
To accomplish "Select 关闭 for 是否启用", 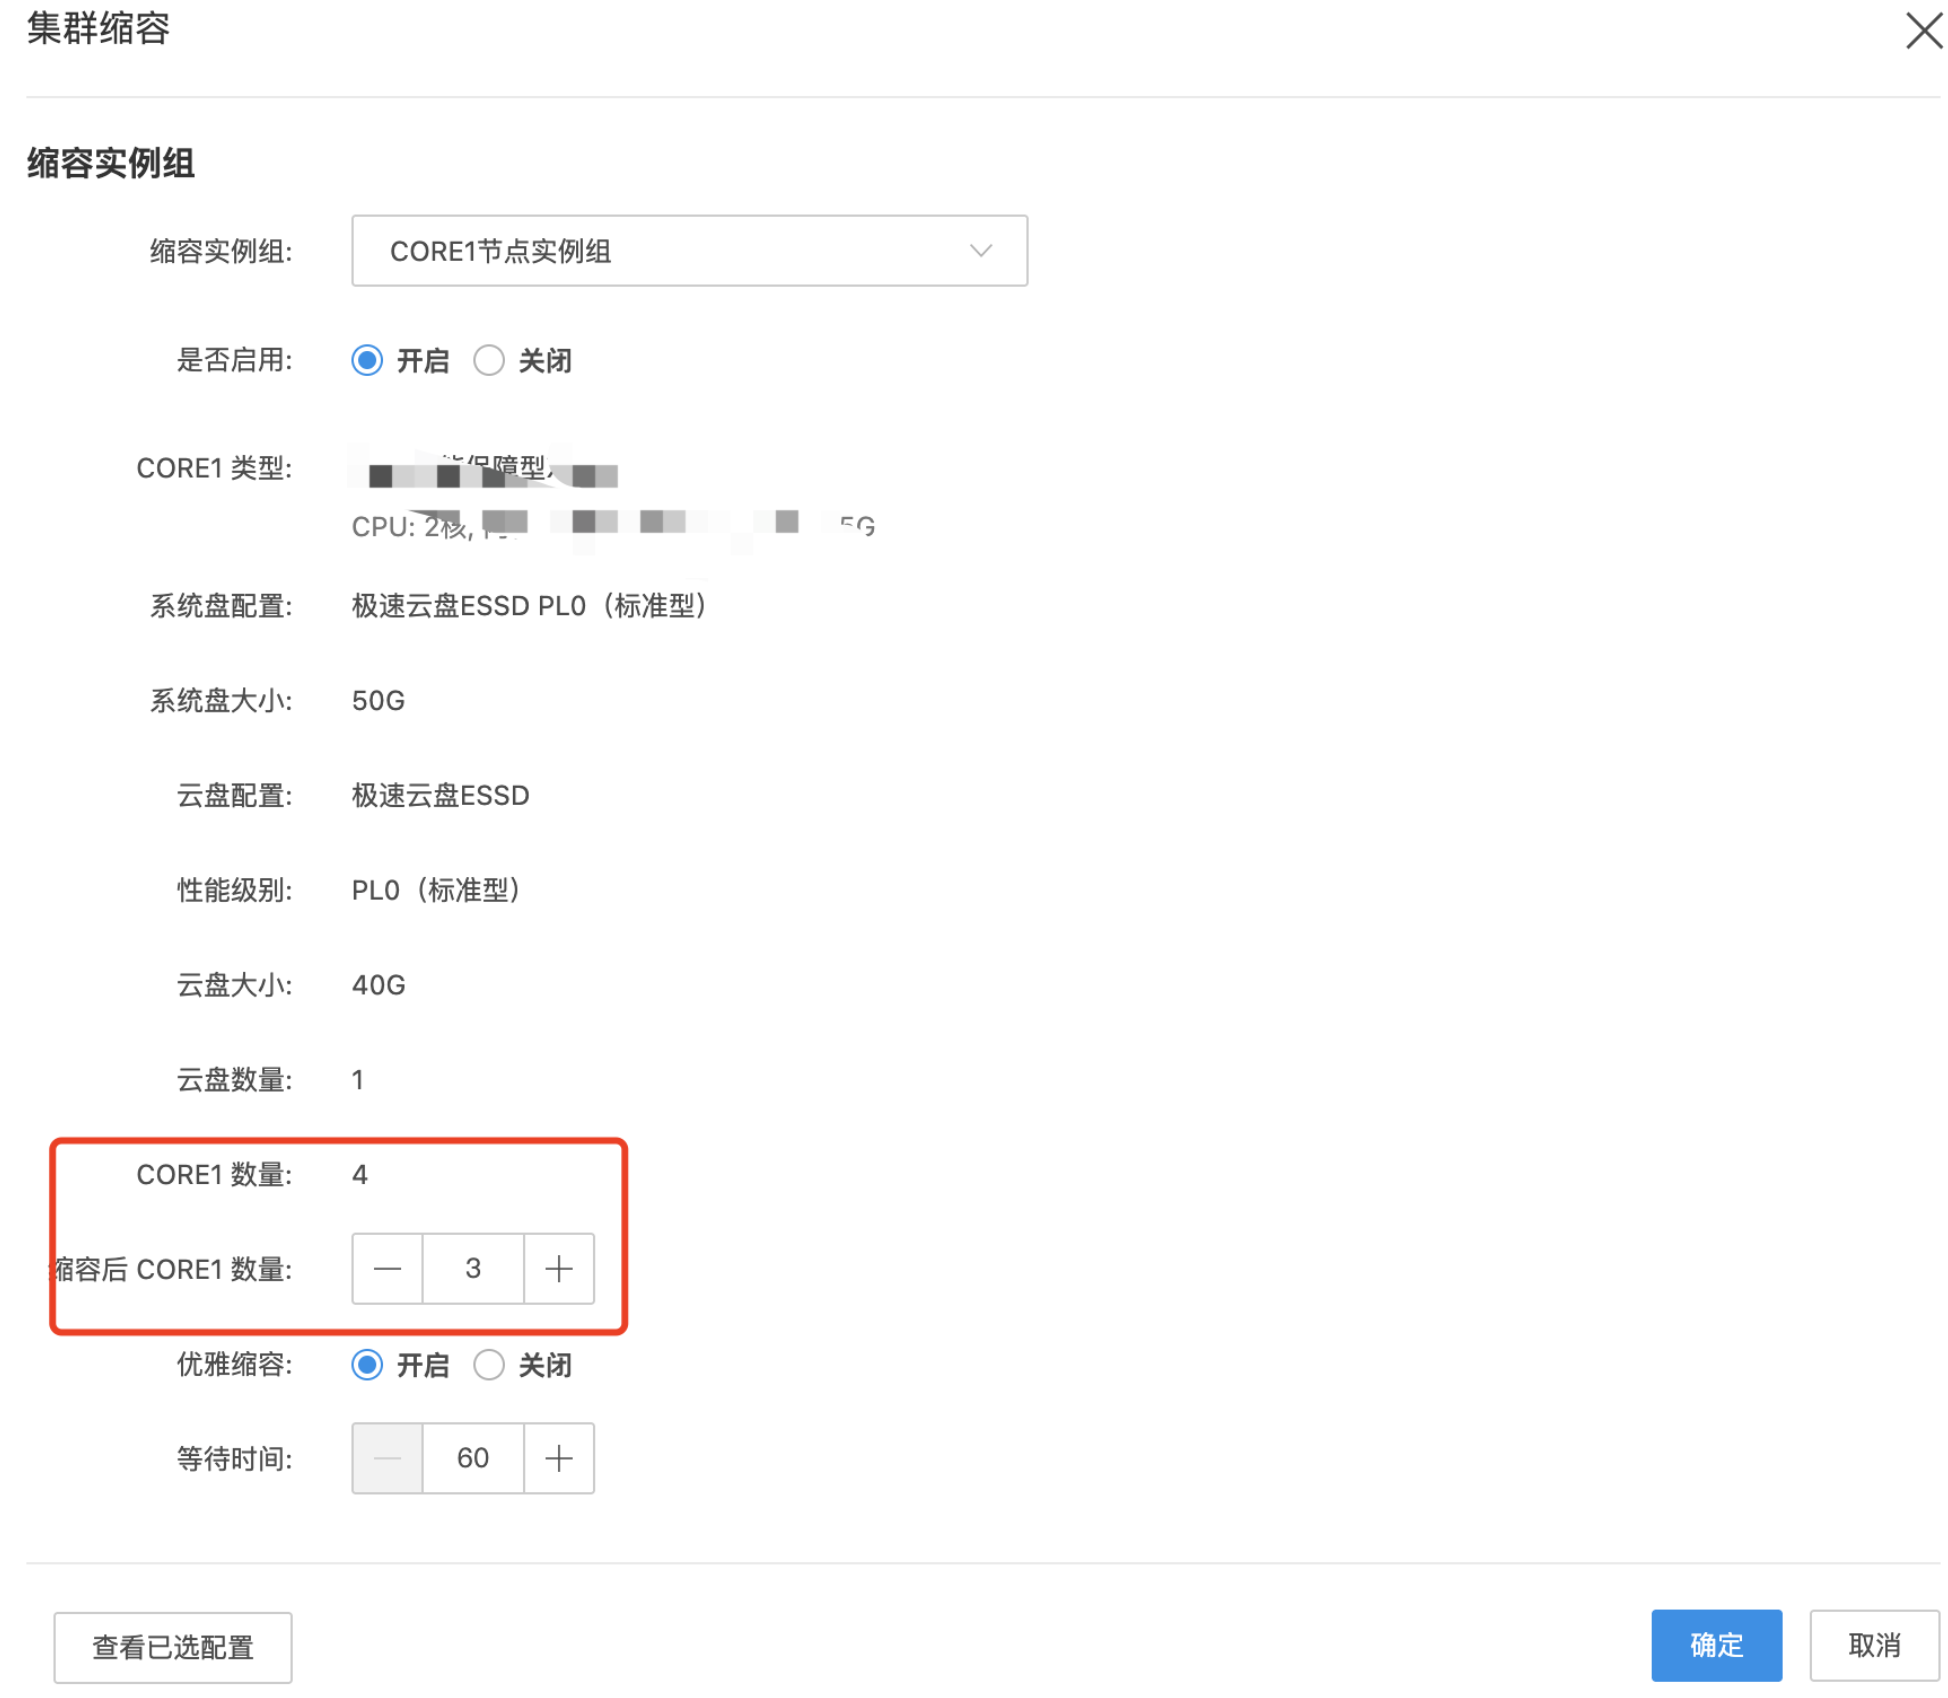I will click(x=488, y=360).
